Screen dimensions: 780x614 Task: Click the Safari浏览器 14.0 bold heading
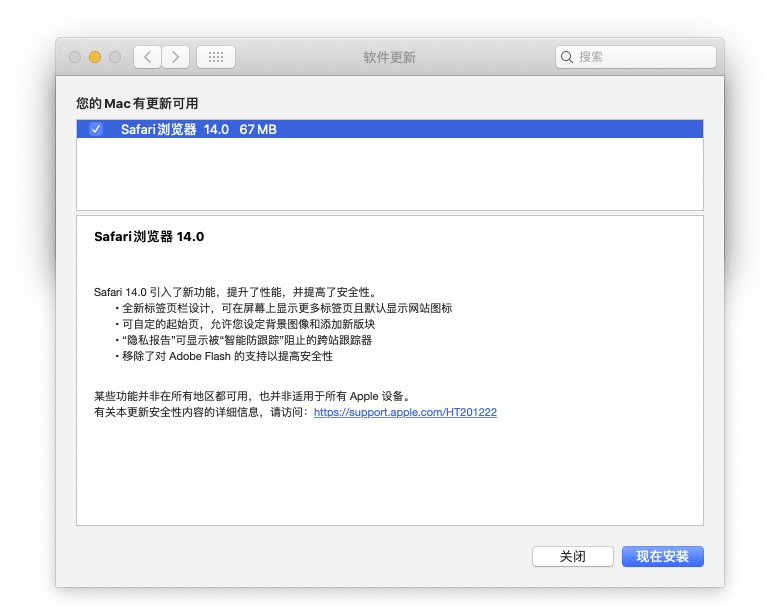(x=149, y=236)
